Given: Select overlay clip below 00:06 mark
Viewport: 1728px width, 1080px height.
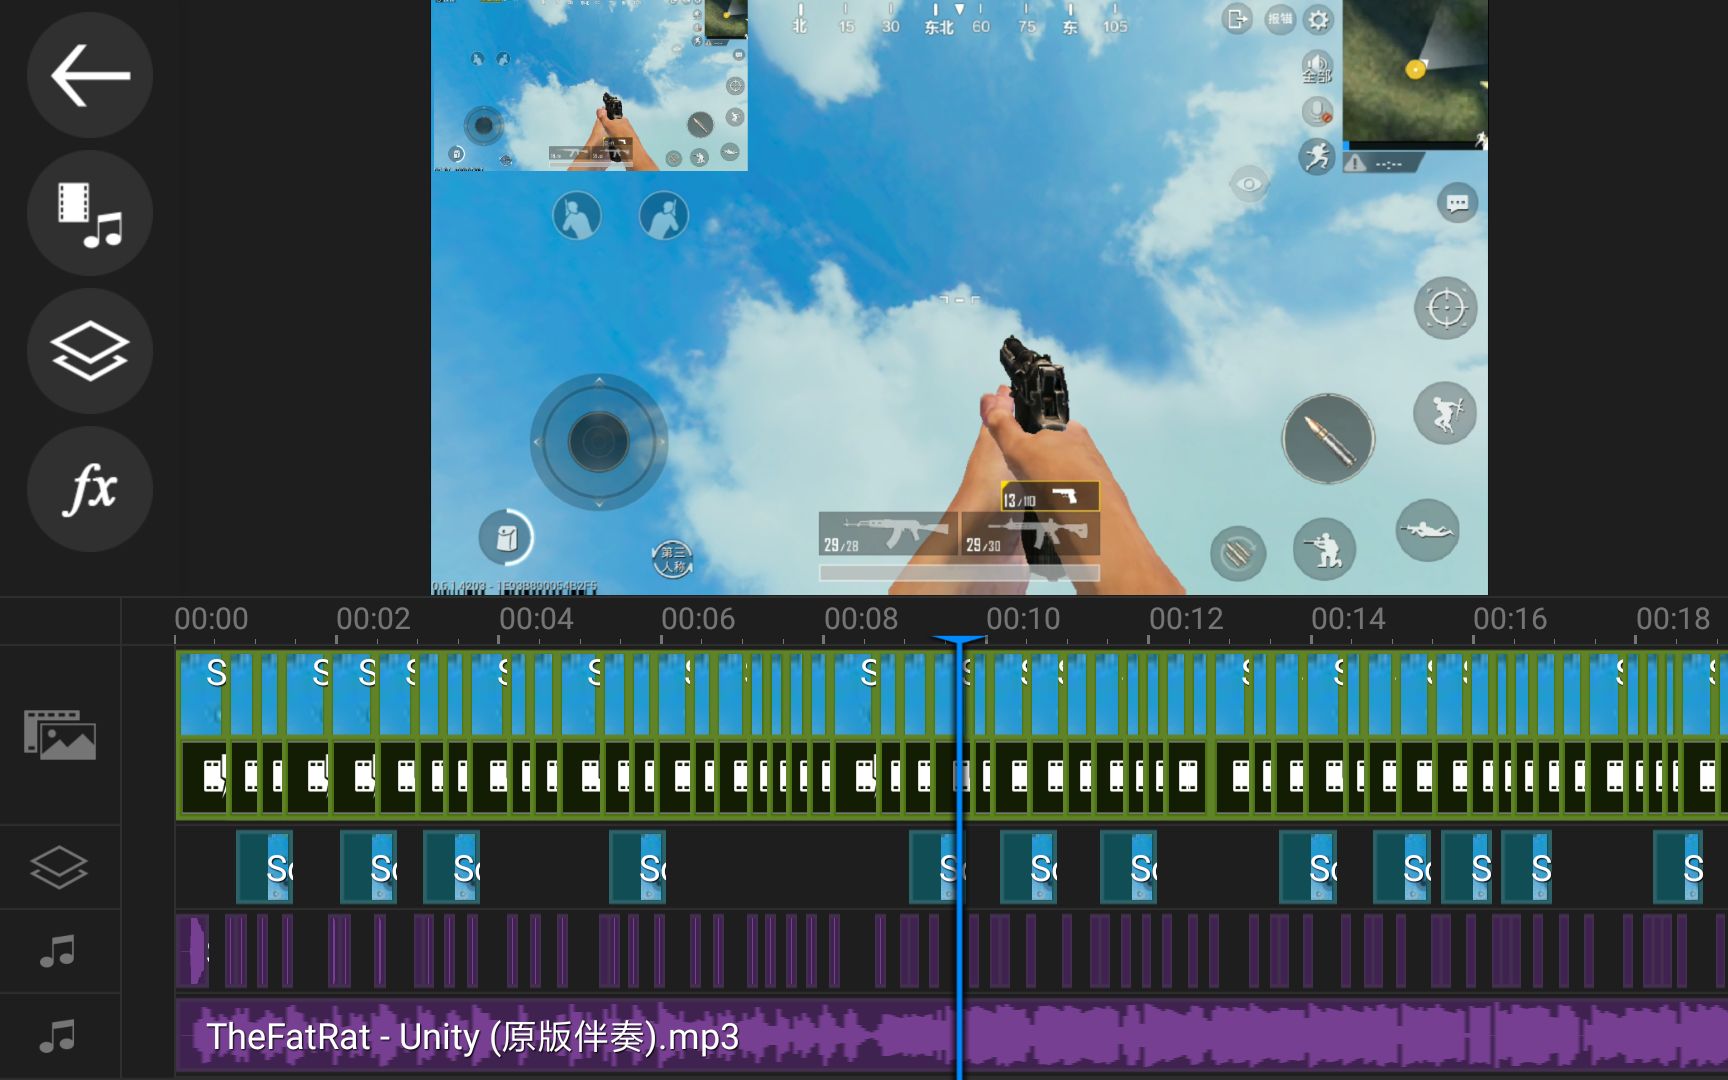Looking at the screenshot, I should pyautogui.click(x=637, y=868).
